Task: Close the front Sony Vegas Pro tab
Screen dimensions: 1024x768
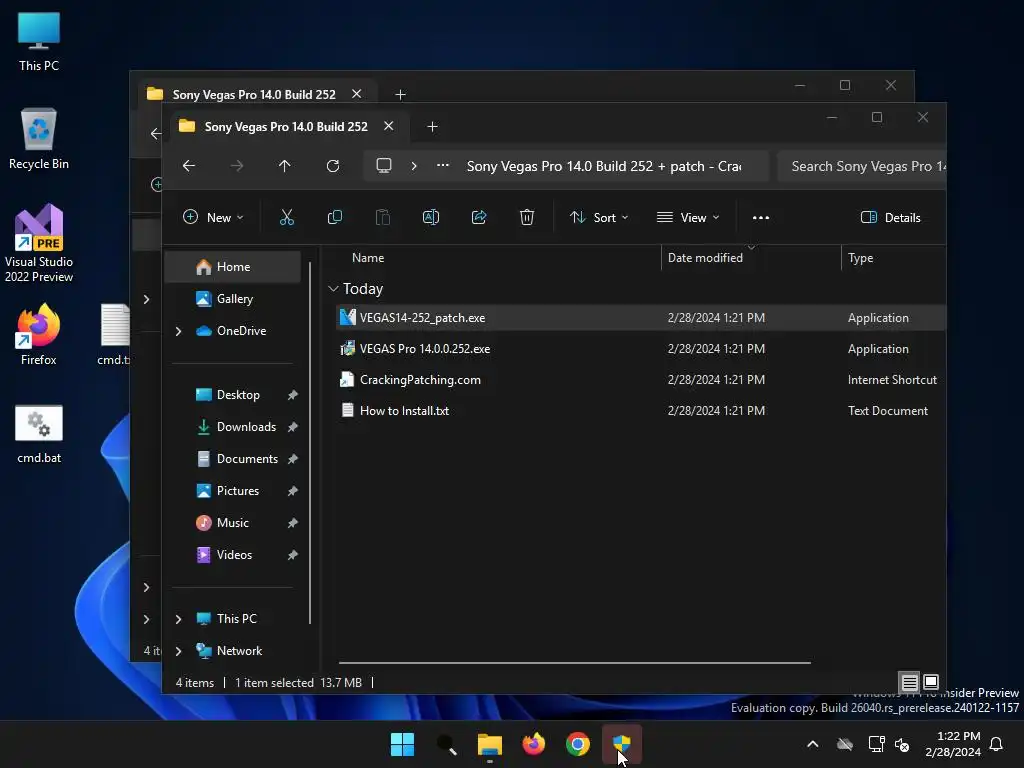Action: (x=389, y=126)
